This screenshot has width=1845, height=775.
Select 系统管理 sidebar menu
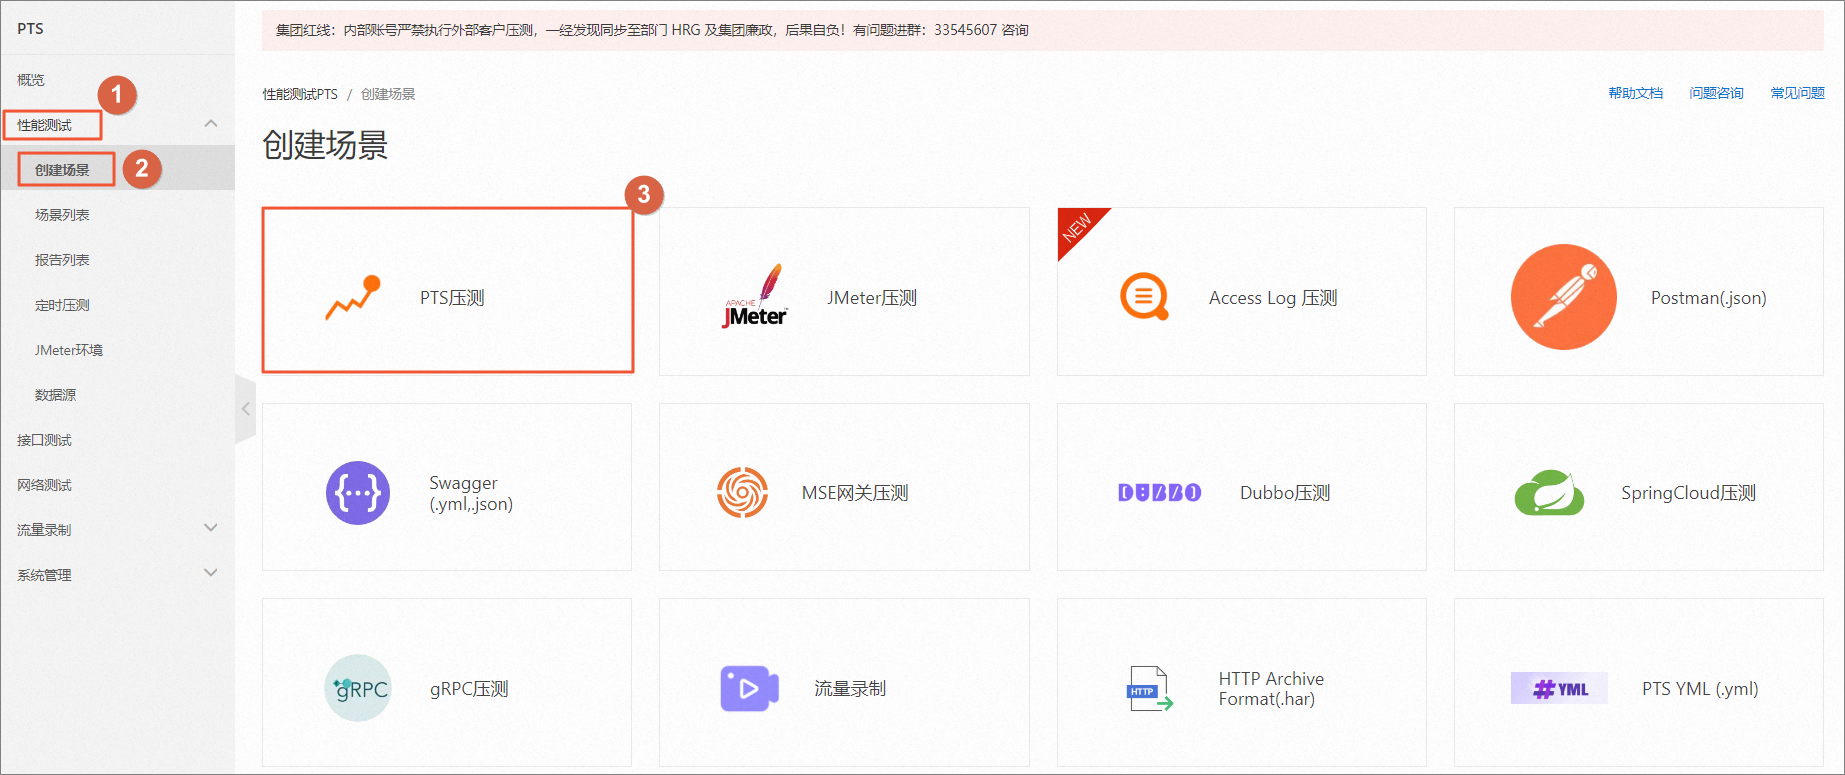(45, 575)
